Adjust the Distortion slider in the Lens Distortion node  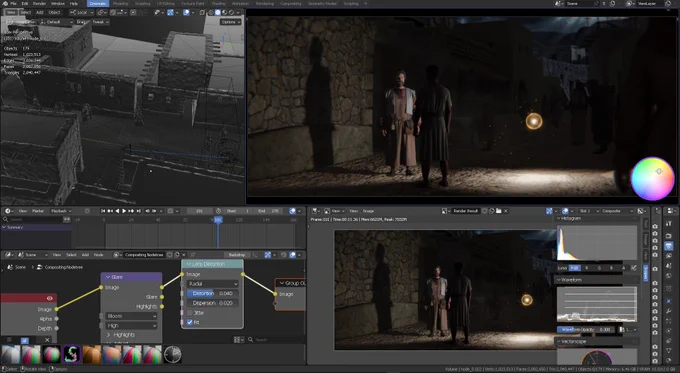tap(212, 293)
